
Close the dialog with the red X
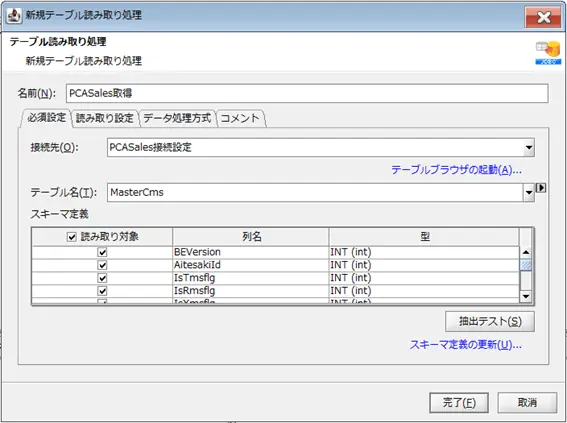(x=543, y=17)
